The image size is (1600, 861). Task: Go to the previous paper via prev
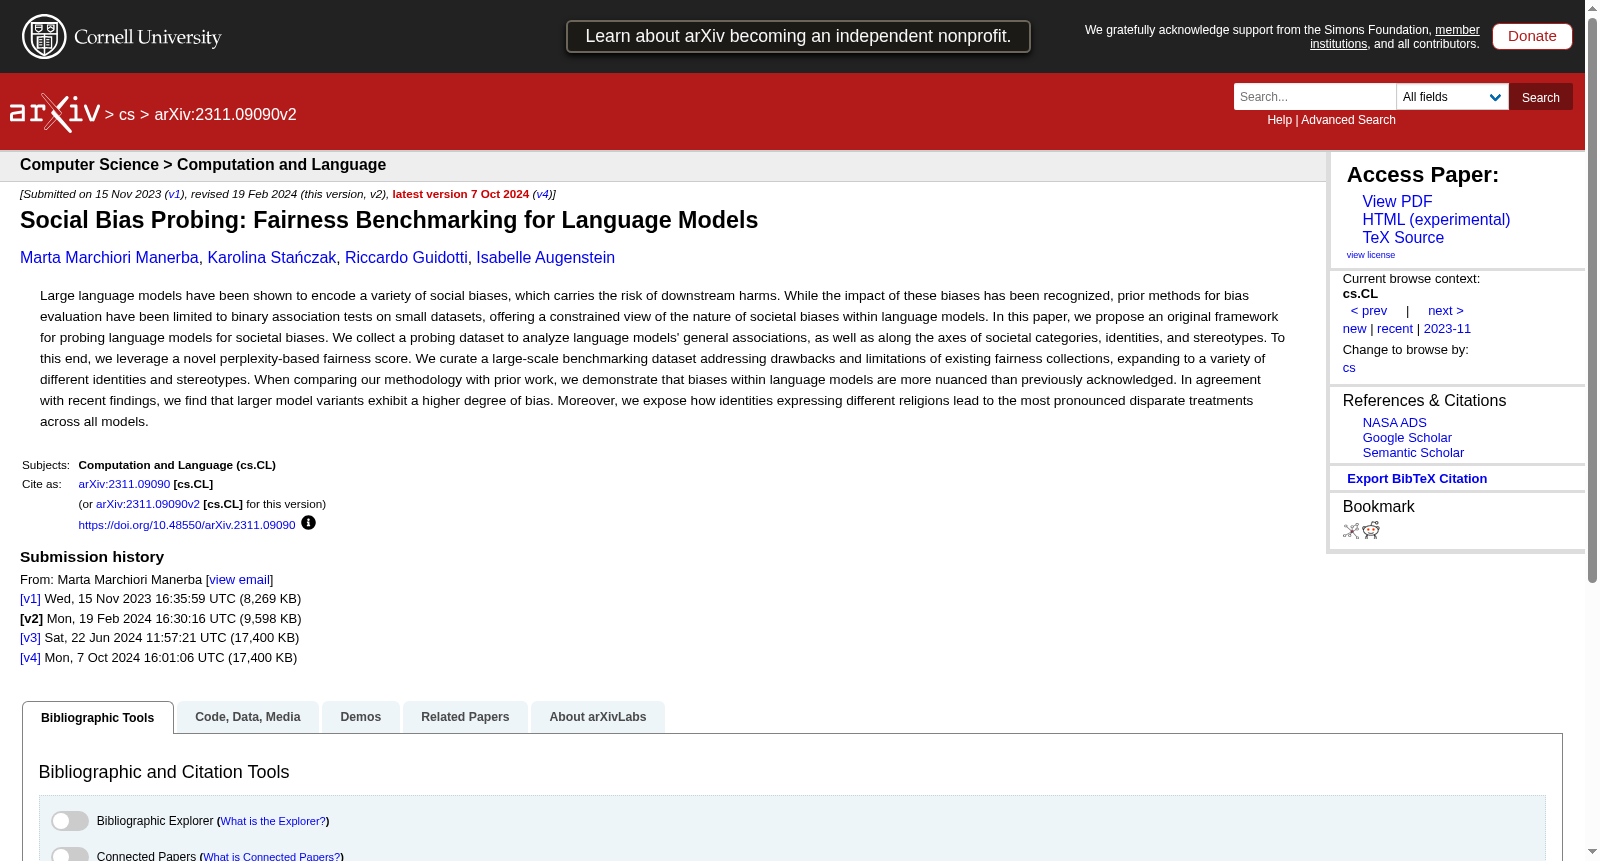(x=1369, y=311)
